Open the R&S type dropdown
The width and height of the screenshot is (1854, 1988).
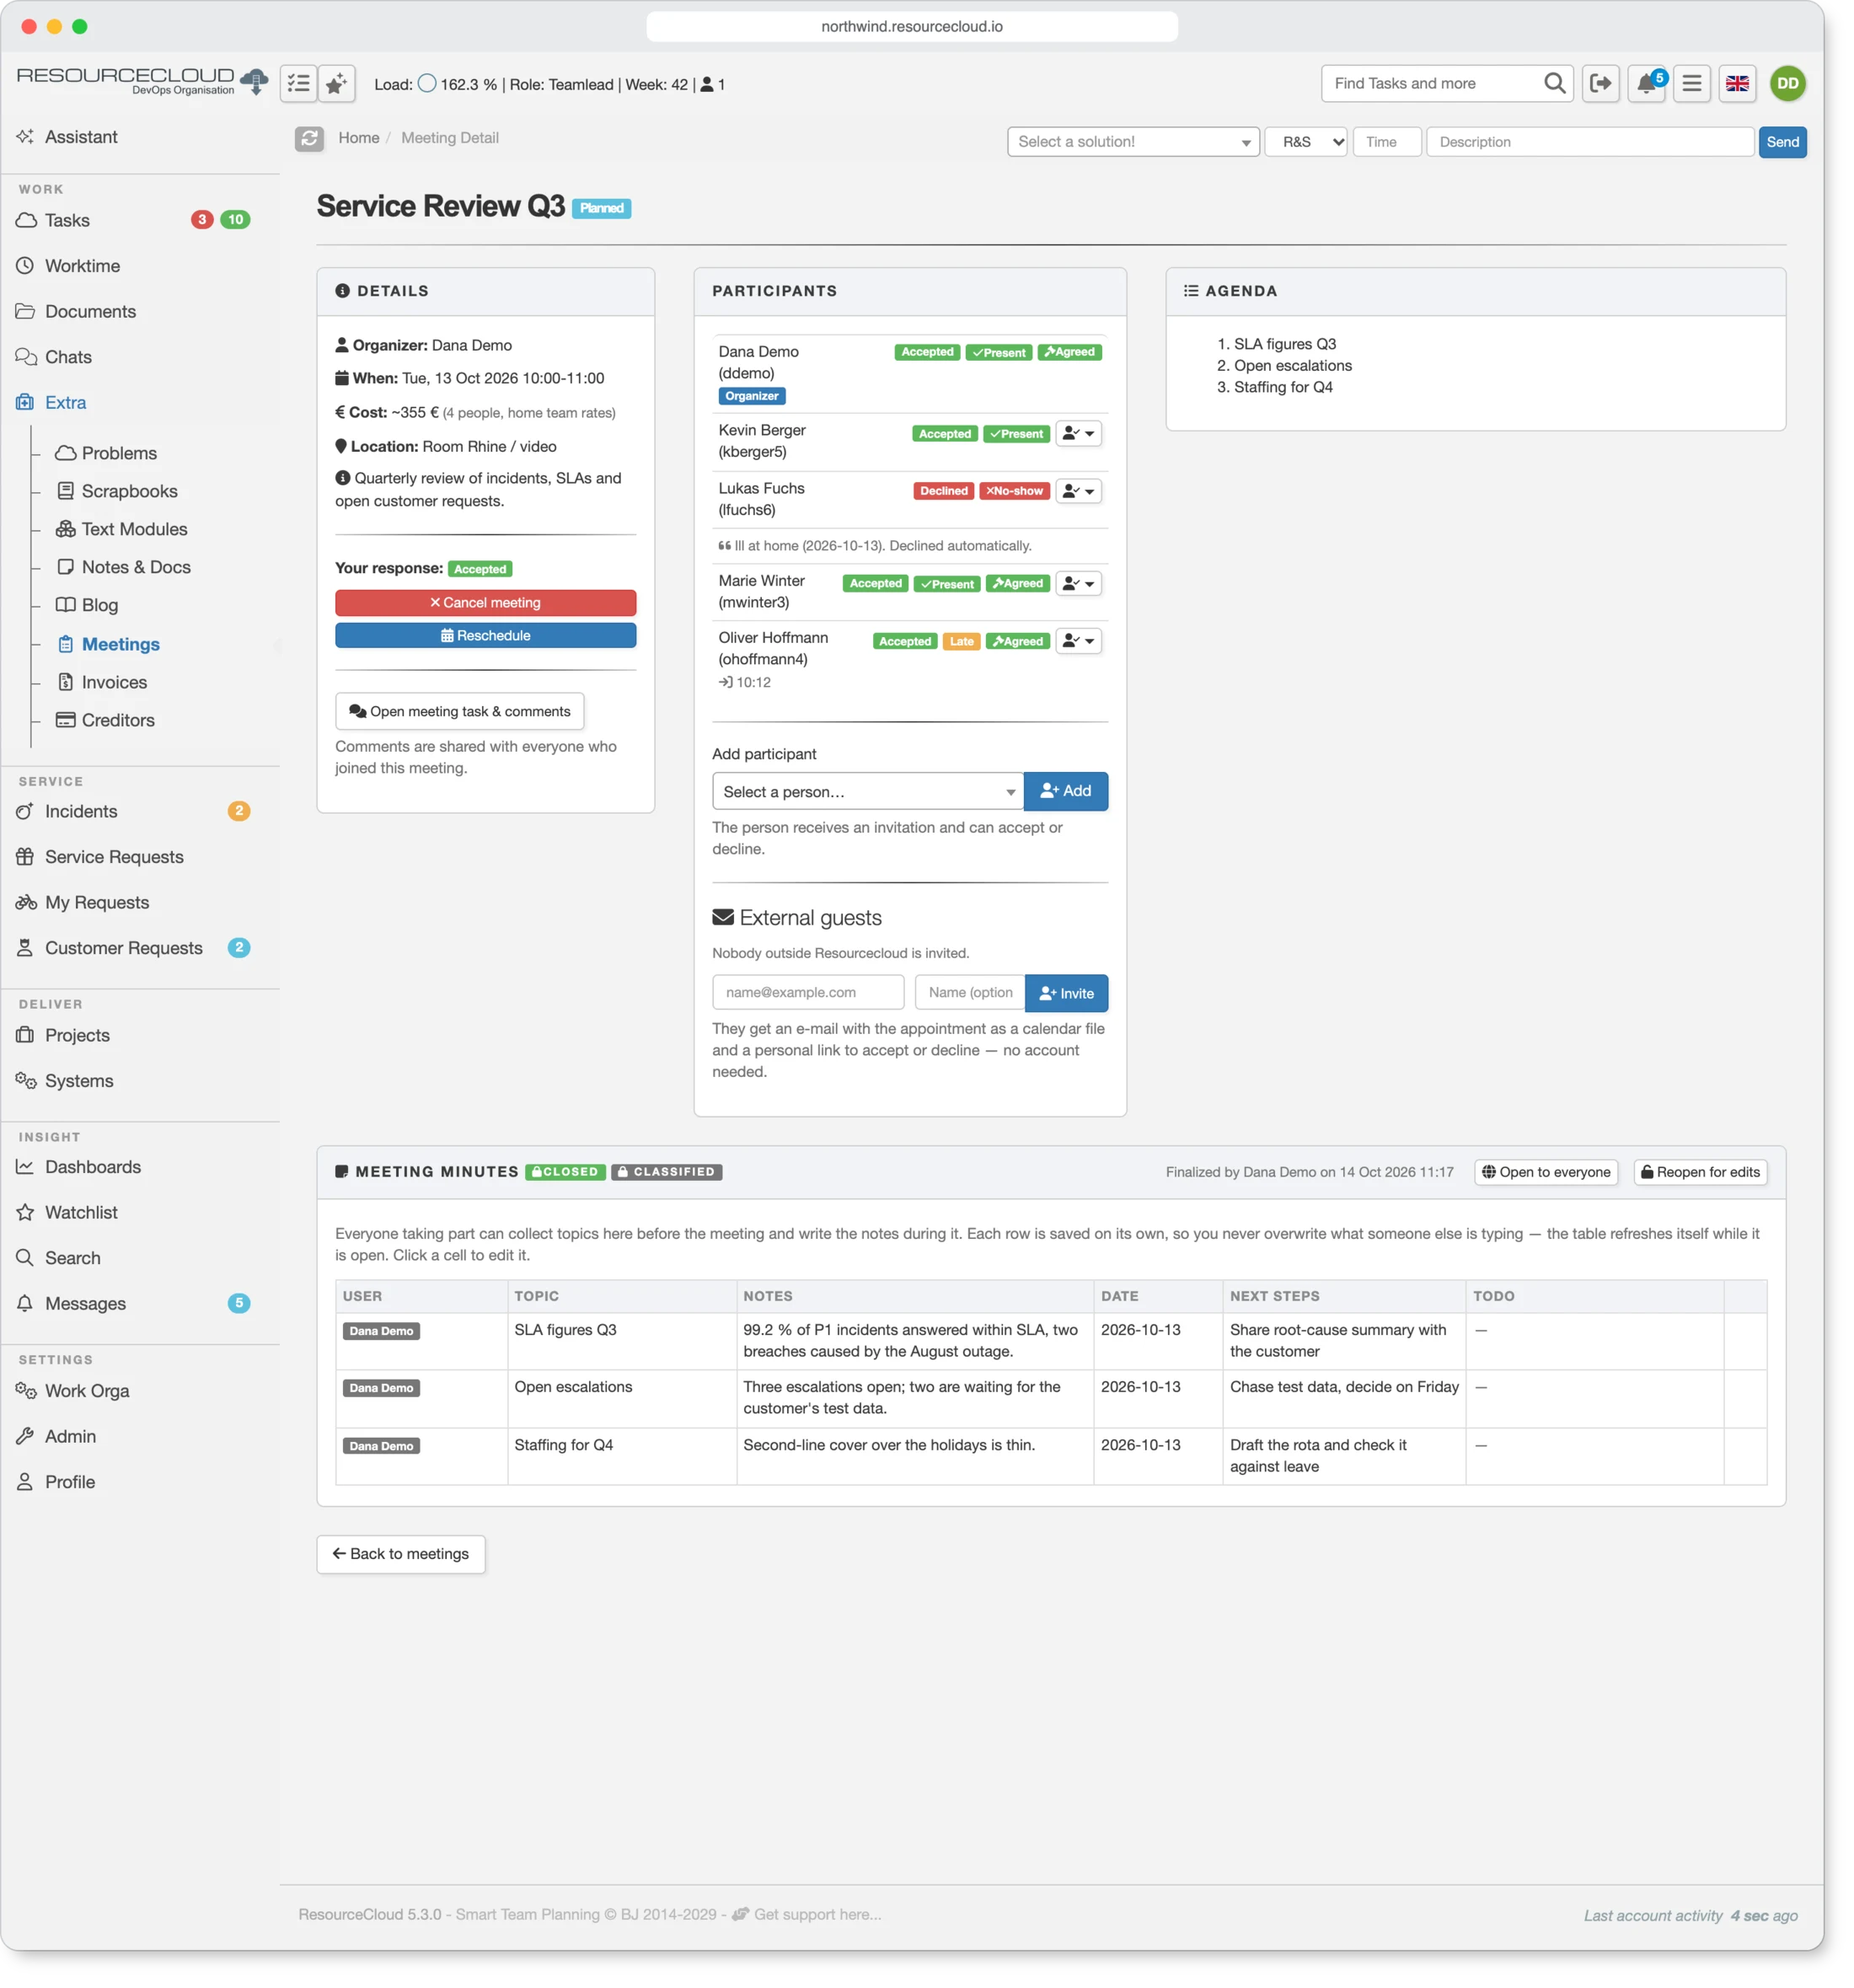[1306, 142]
